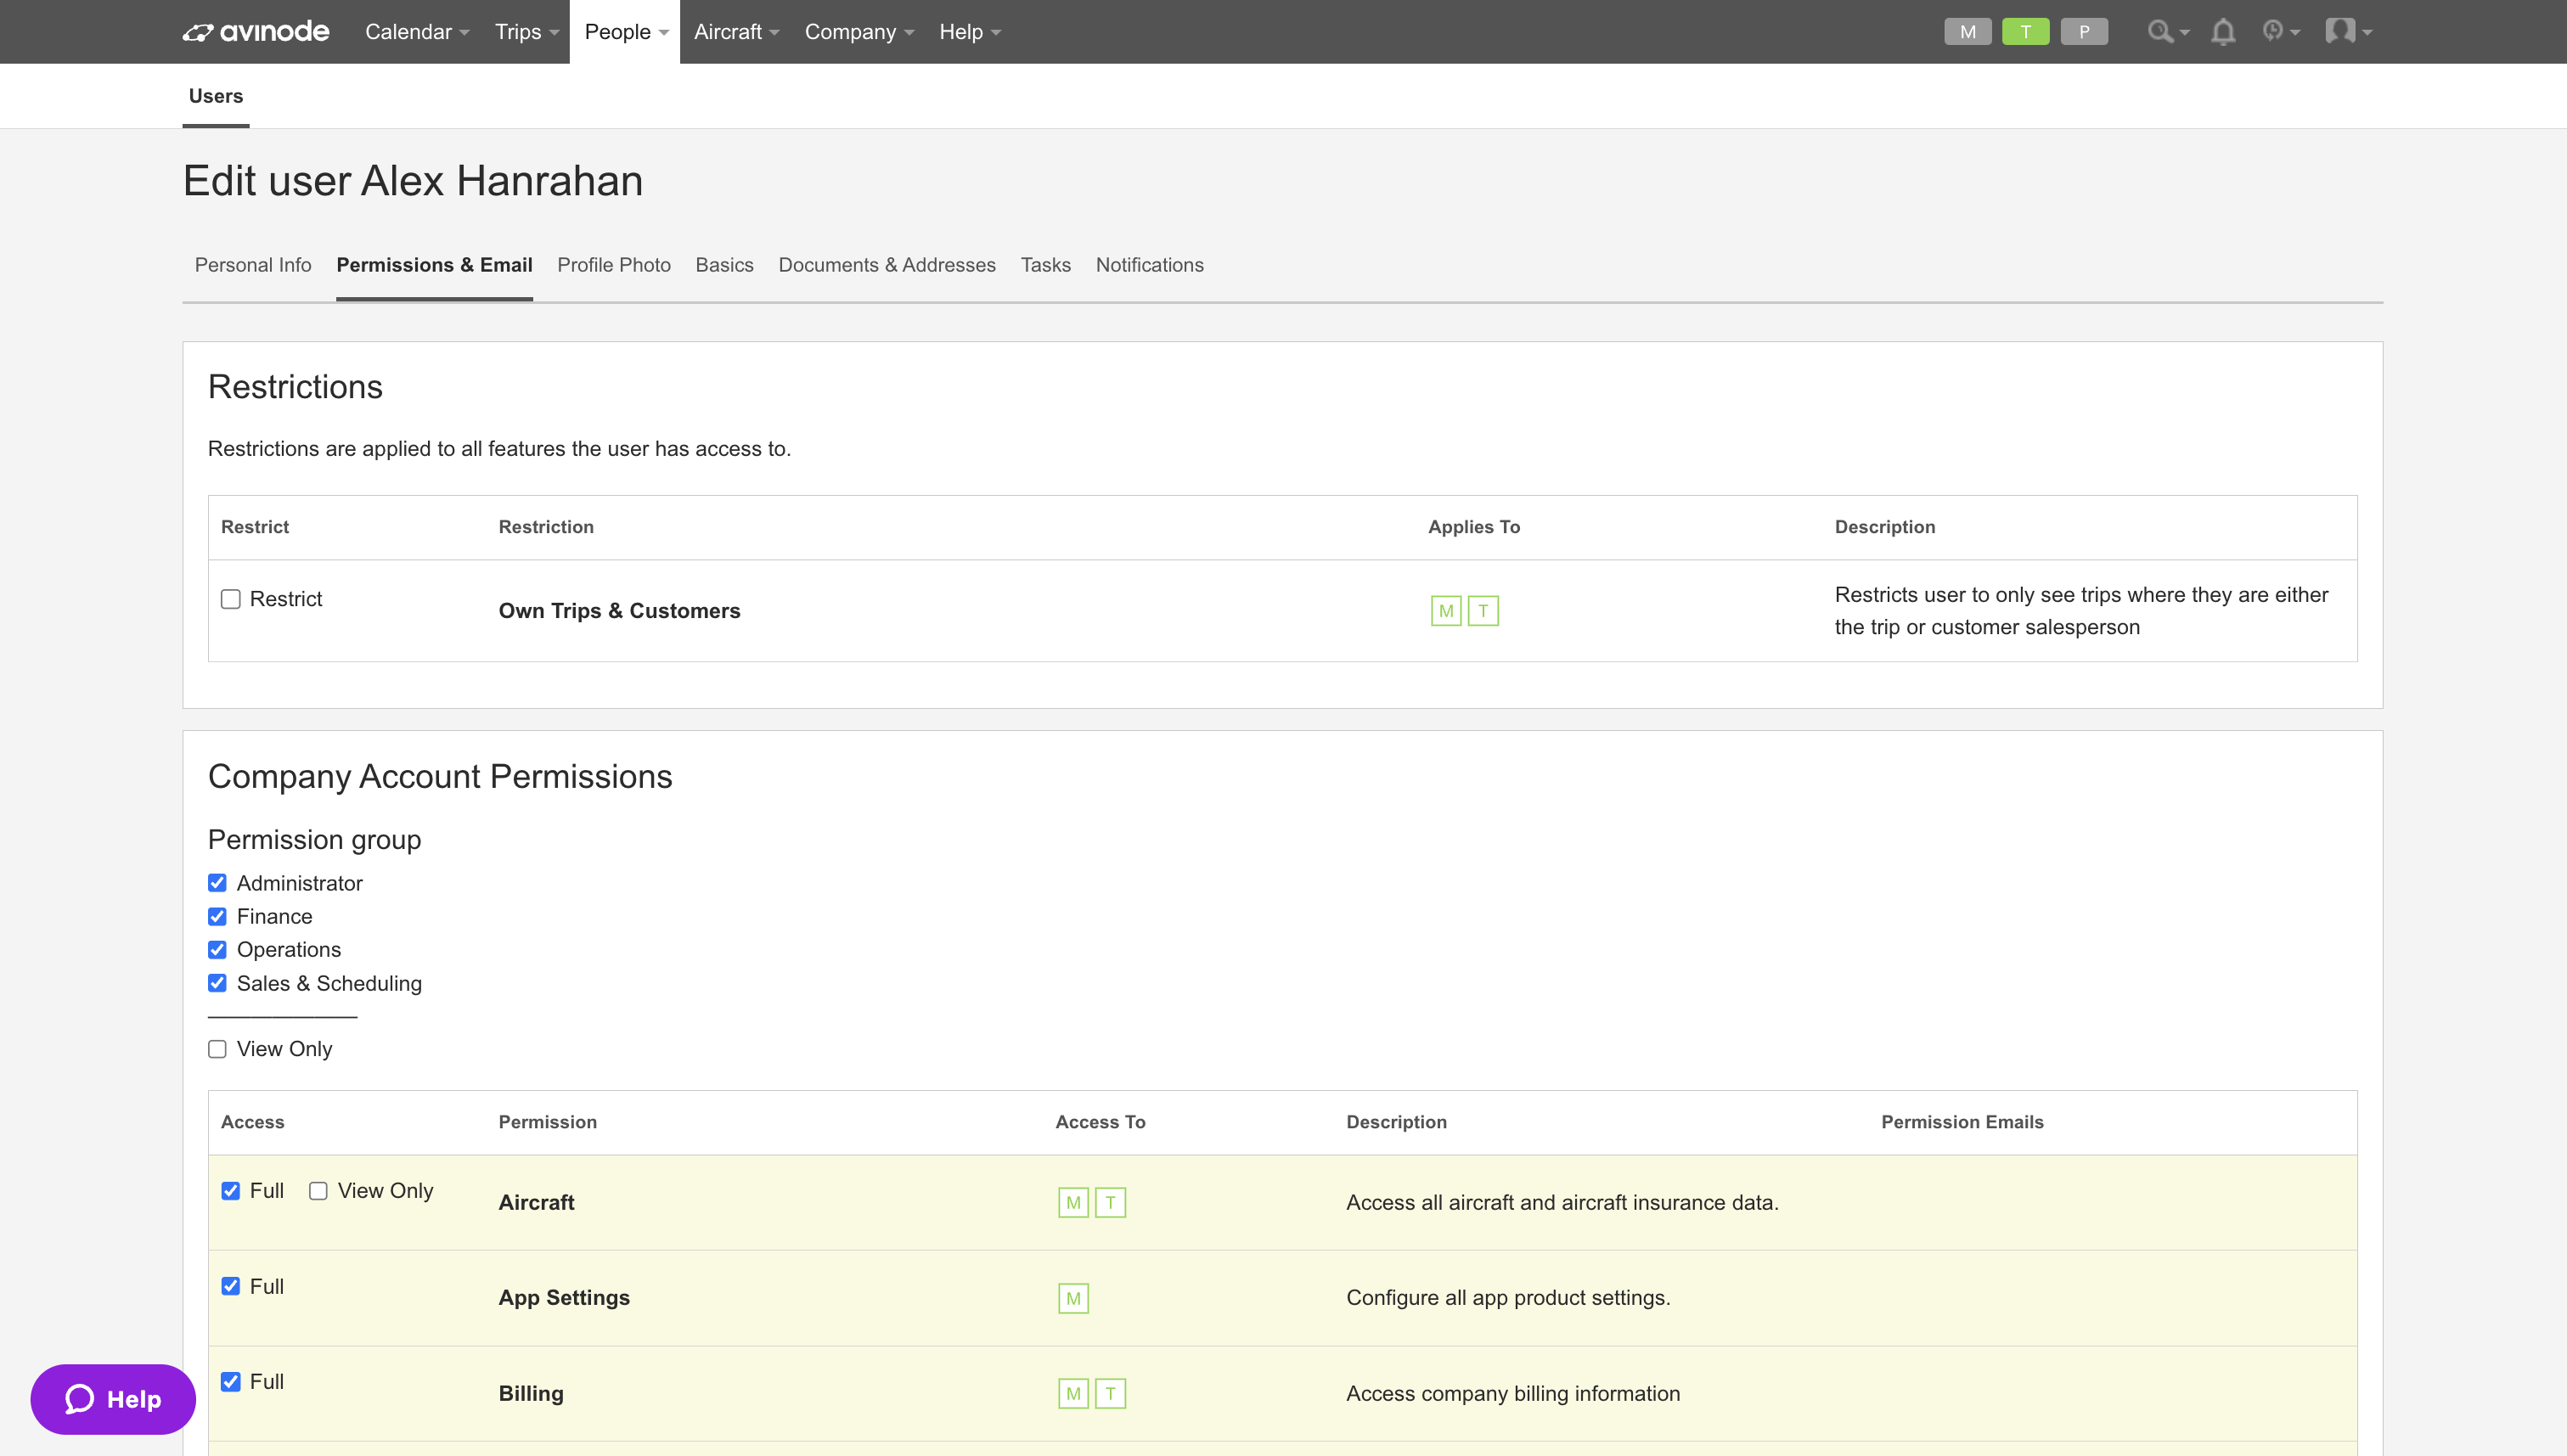Uncheck Full access for Aircraft
2567x1456 pixels.
pyautogui.click(x=231, y=1191)
